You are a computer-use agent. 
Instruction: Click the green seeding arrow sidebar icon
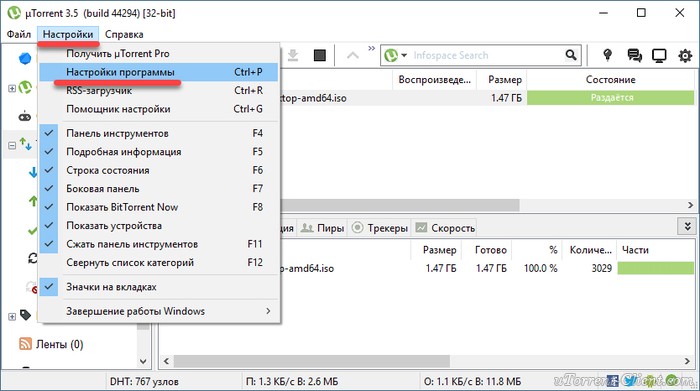coord(33,201)
